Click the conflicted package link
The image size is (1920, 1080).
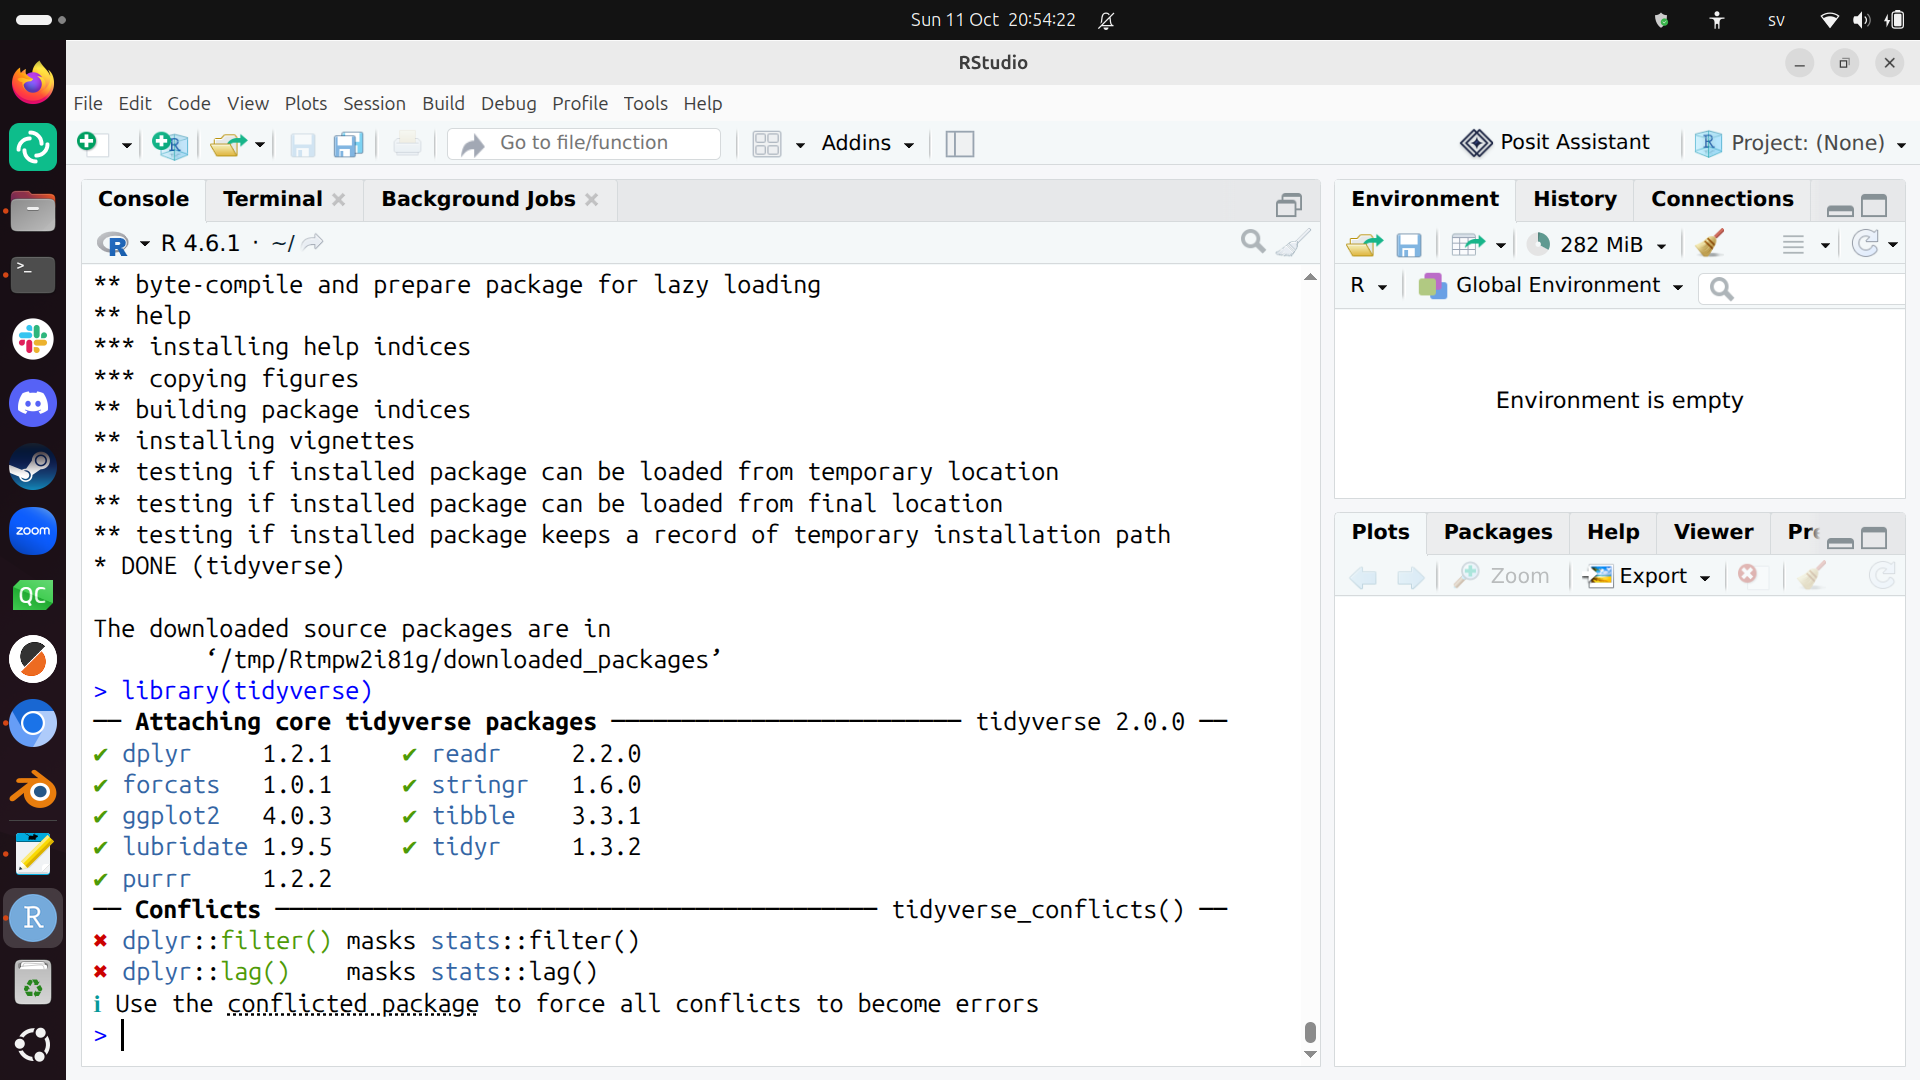[353, 1004]
